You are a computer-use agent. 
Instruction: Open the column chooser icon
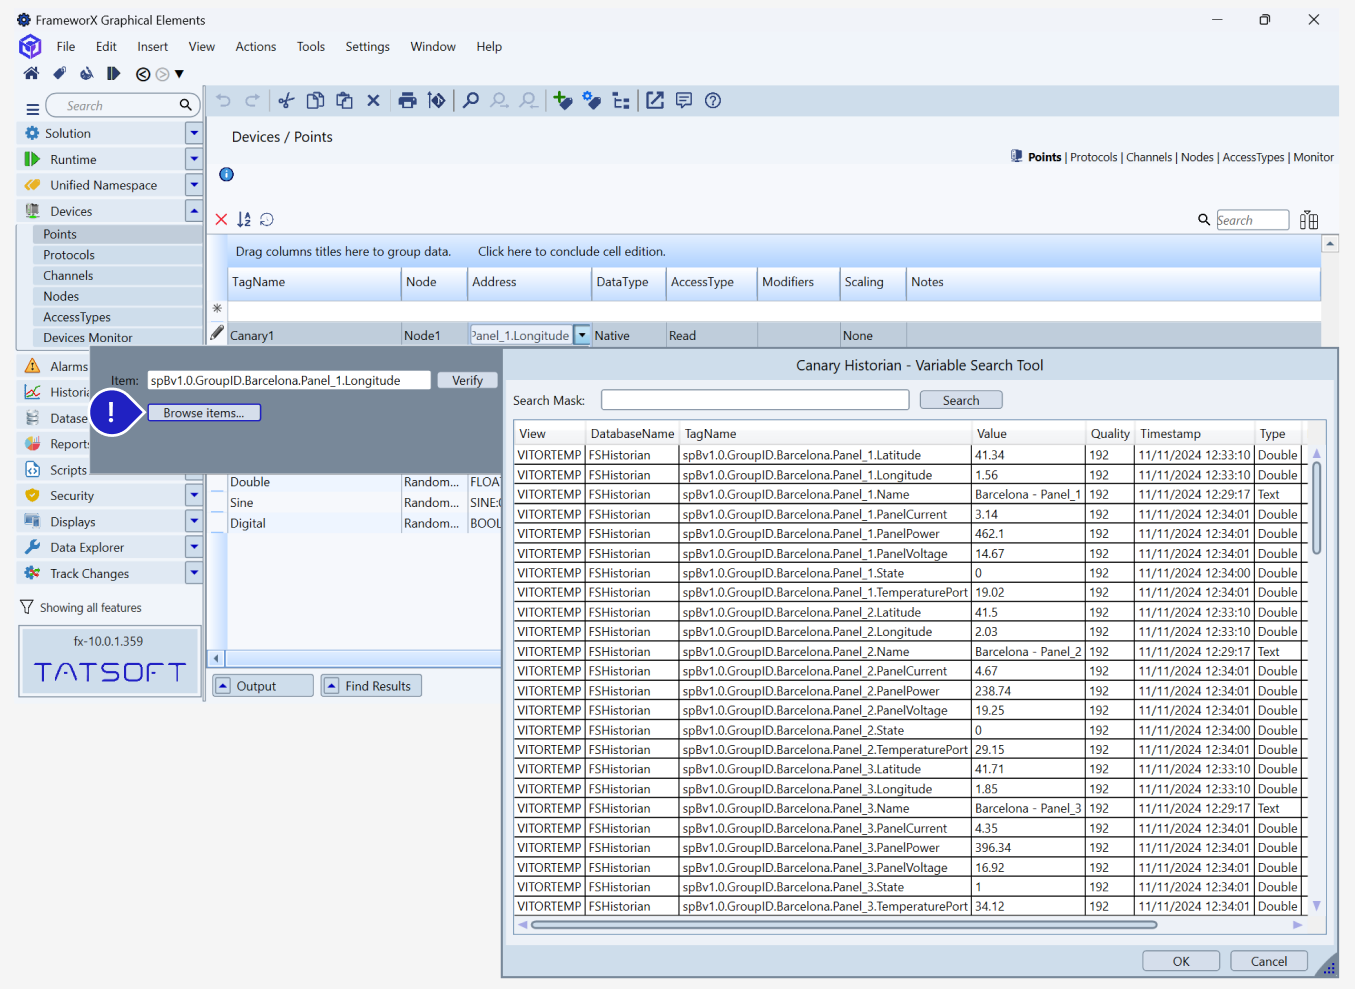(x=1309, y=220)
